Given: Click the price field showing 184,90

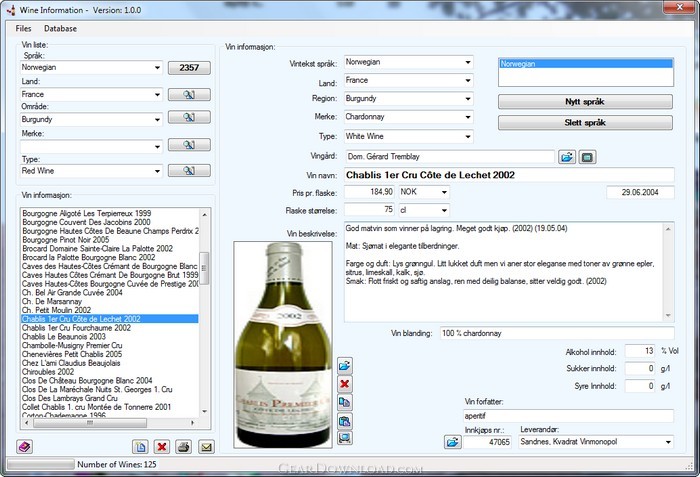Looking at the screenshot, I should [369, 192].
